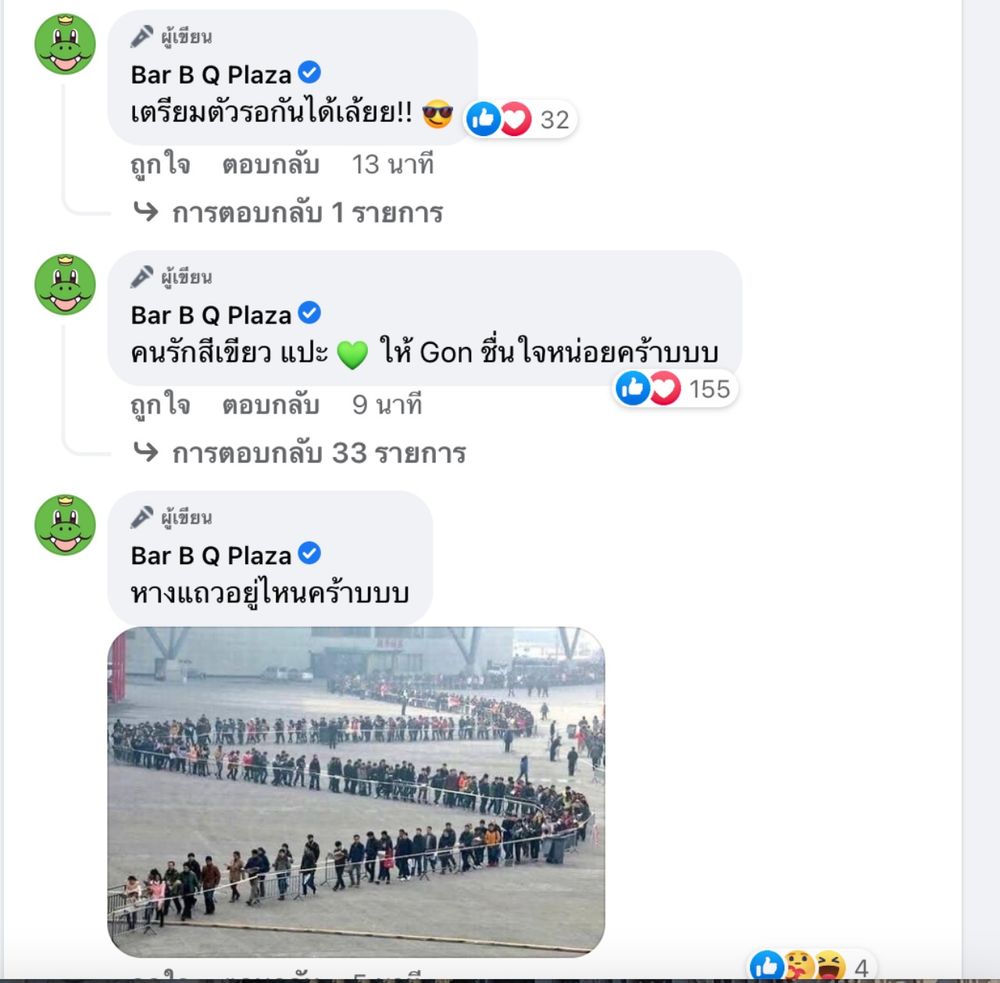1000x983 pixels.
Task: Open the Bar B Q Plaza name on the second comment
Action: point(211,315)
